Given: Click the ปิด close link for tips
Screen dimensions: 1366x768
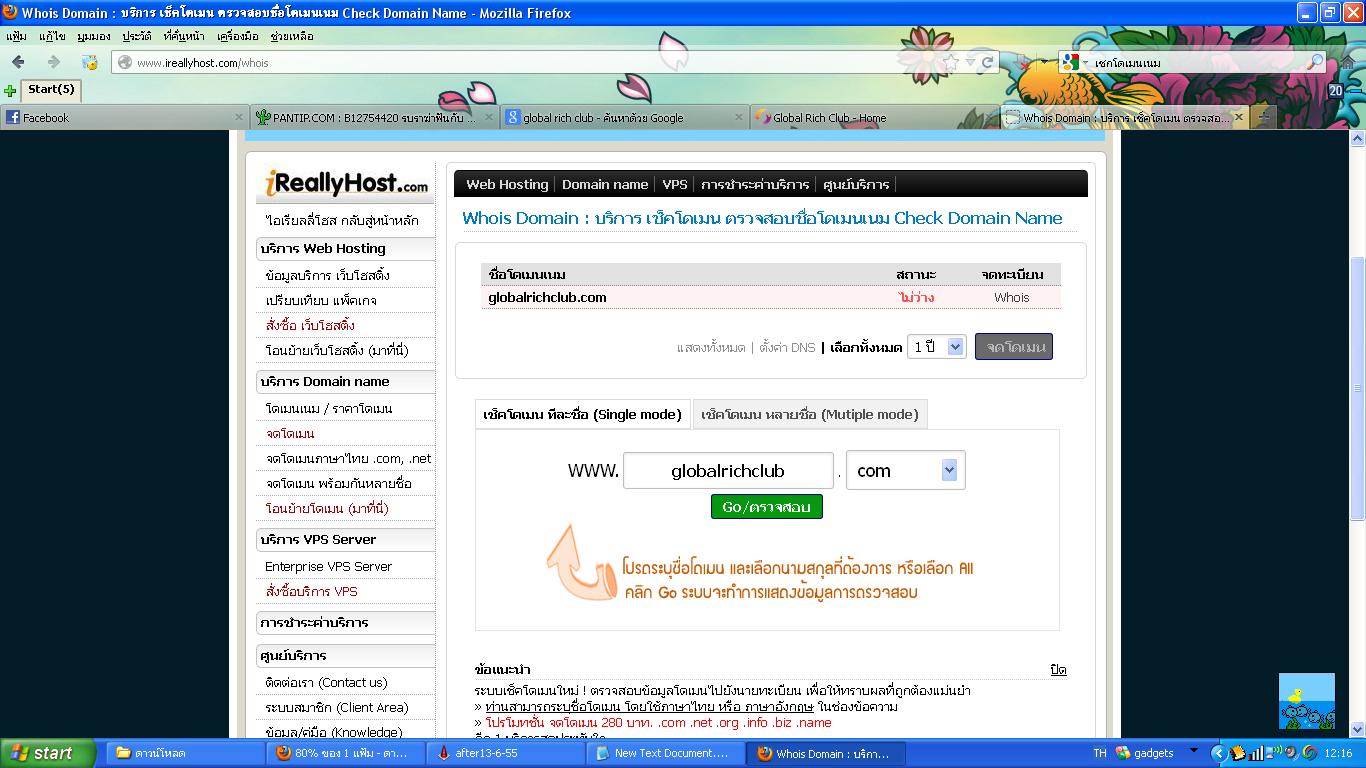Looking at the screenshot, I should tap(1058, 669).
